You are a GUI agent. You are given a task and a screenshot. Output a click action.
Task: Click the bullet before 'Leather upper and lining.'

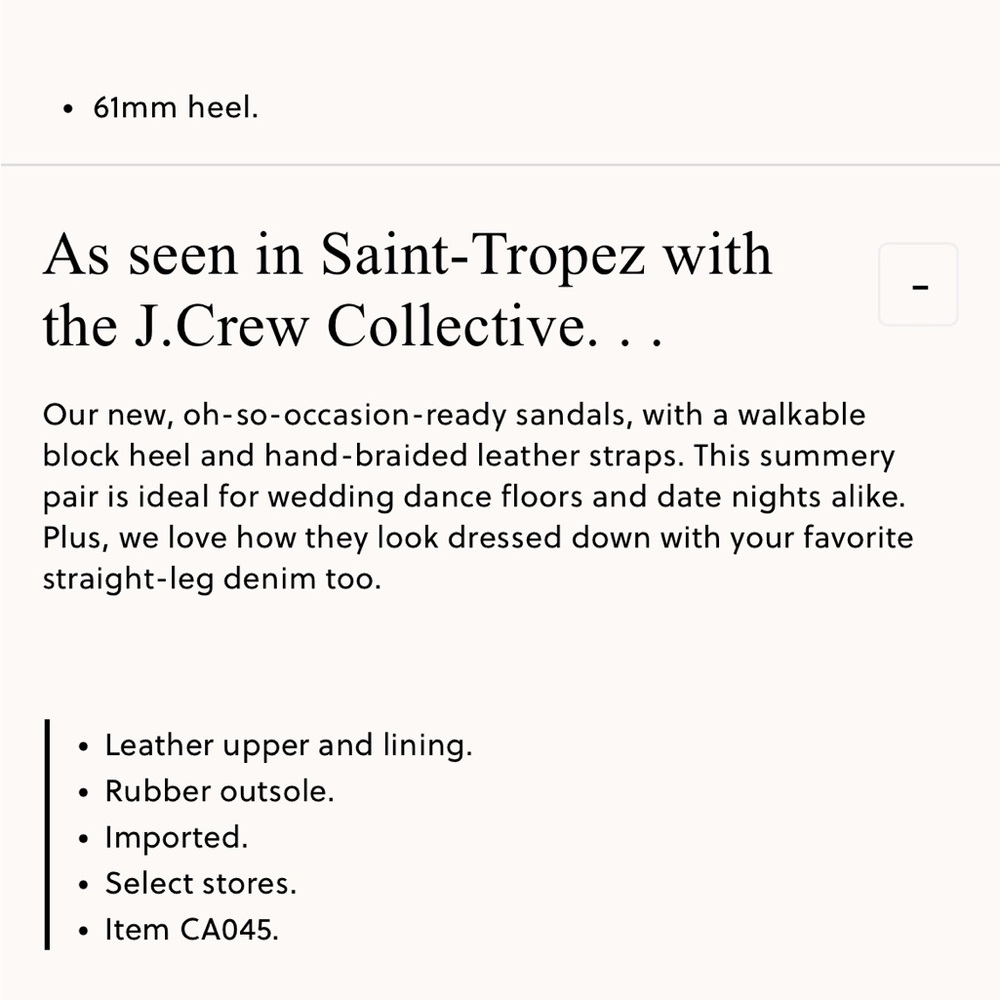click(x=83, y=747)
